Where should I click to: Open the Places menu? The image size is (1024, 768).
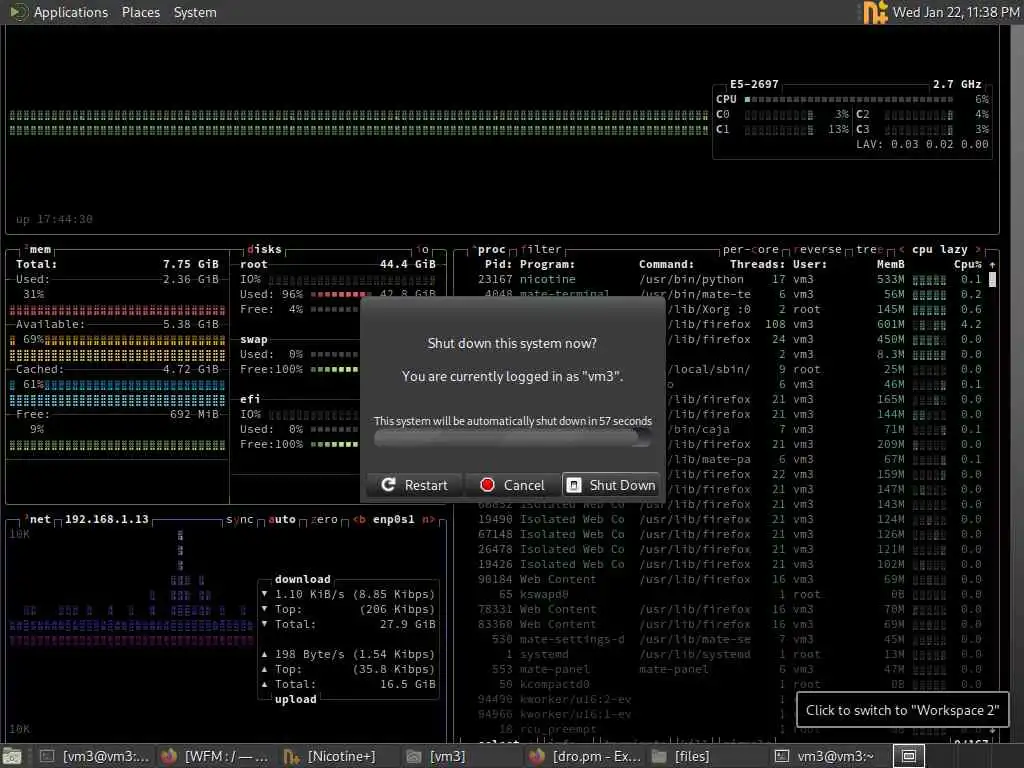click(140, 12)
